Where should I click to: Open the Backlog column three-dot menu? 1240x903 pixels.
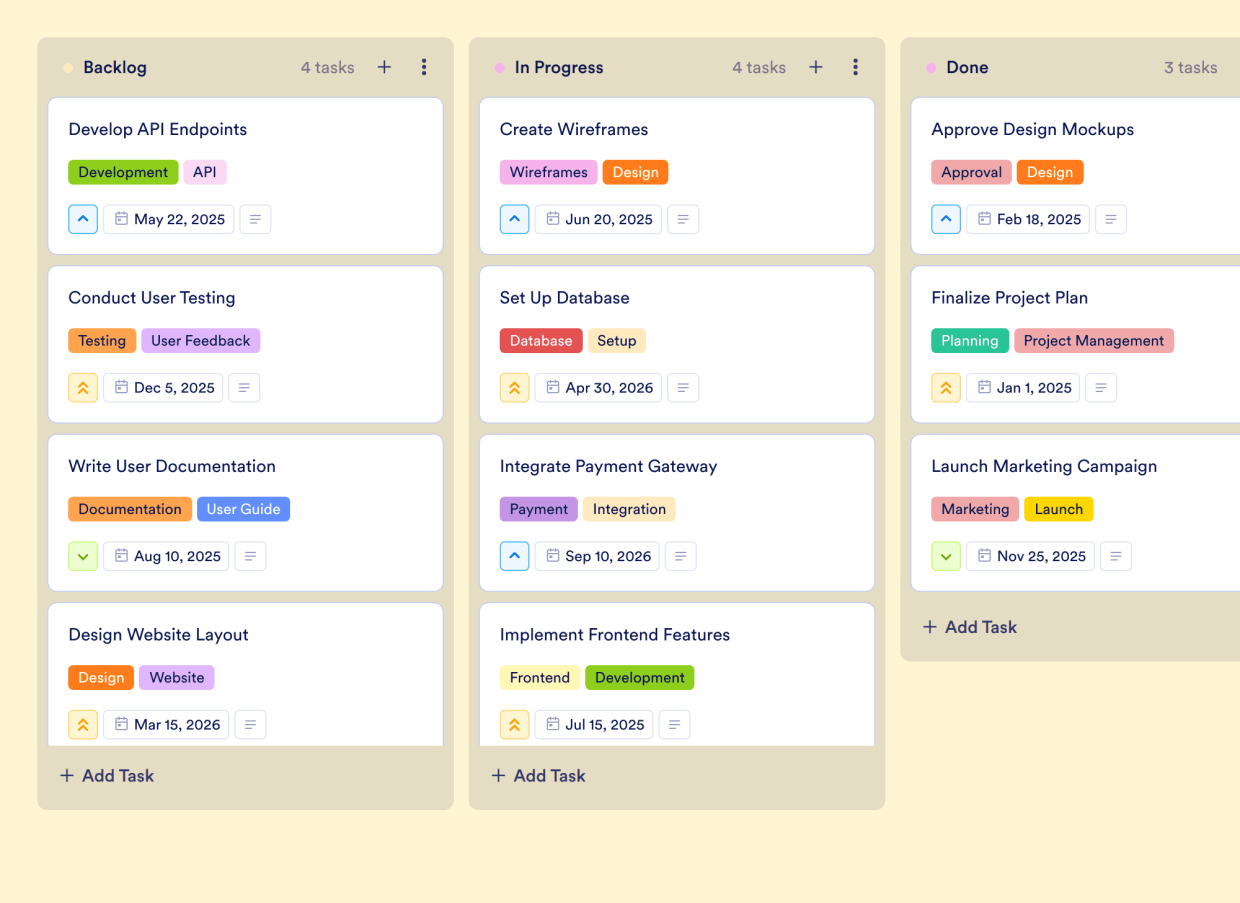[x=424, y=67]
